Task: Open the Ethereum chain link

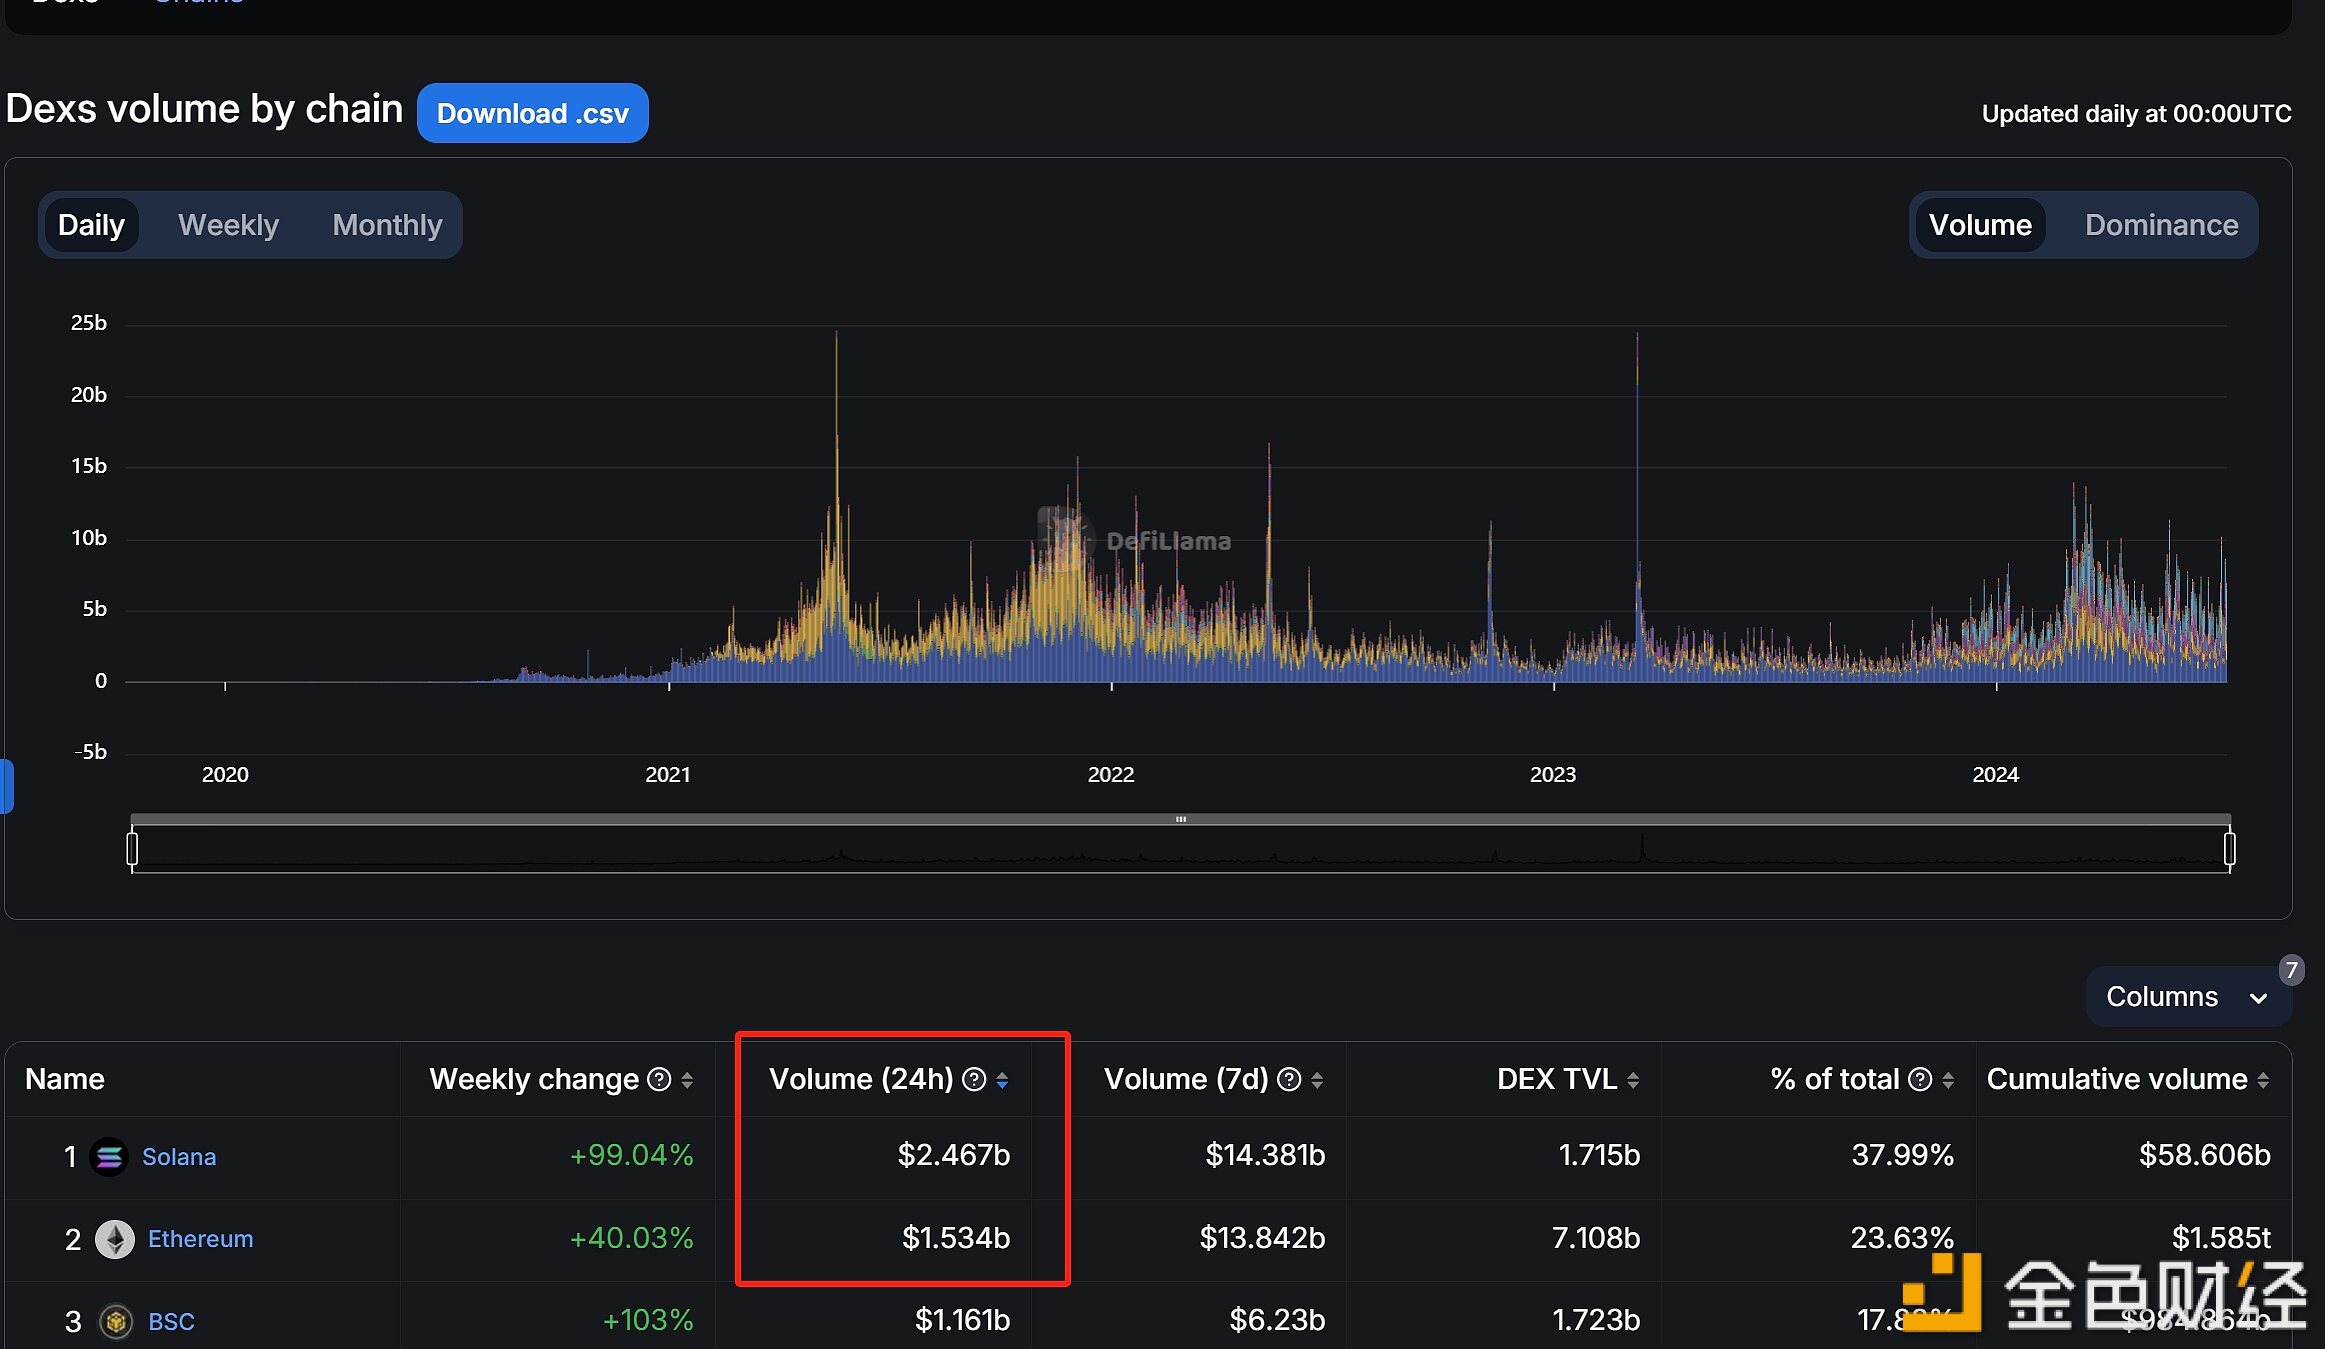Action: (x=200, y=1239)
